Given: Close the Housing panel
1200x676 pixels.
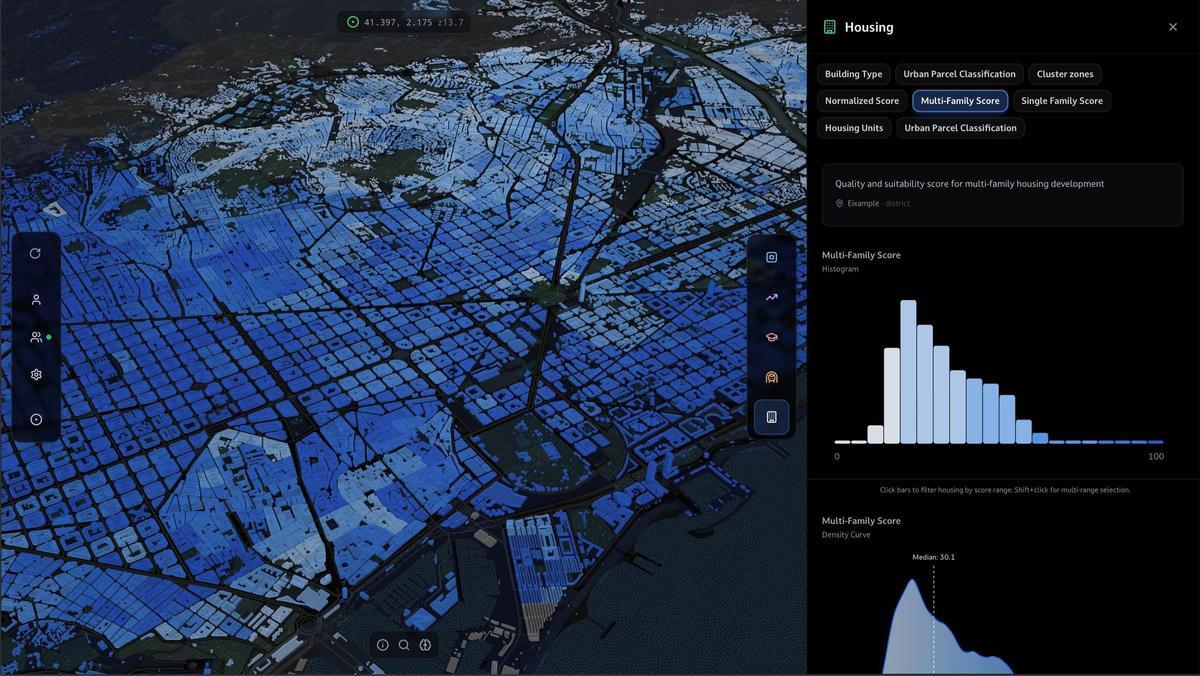Looking at the screenshot, I should (1173, 27).
